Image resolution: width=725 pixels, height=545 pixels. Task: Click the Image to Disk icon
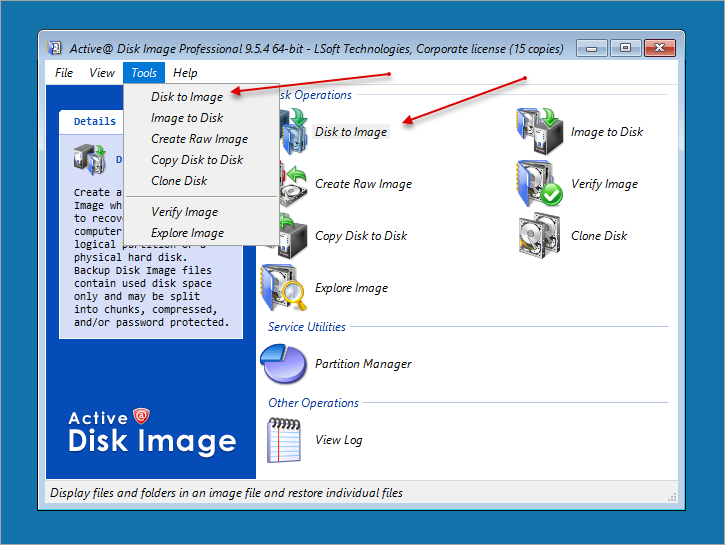(x=540, y=131)
